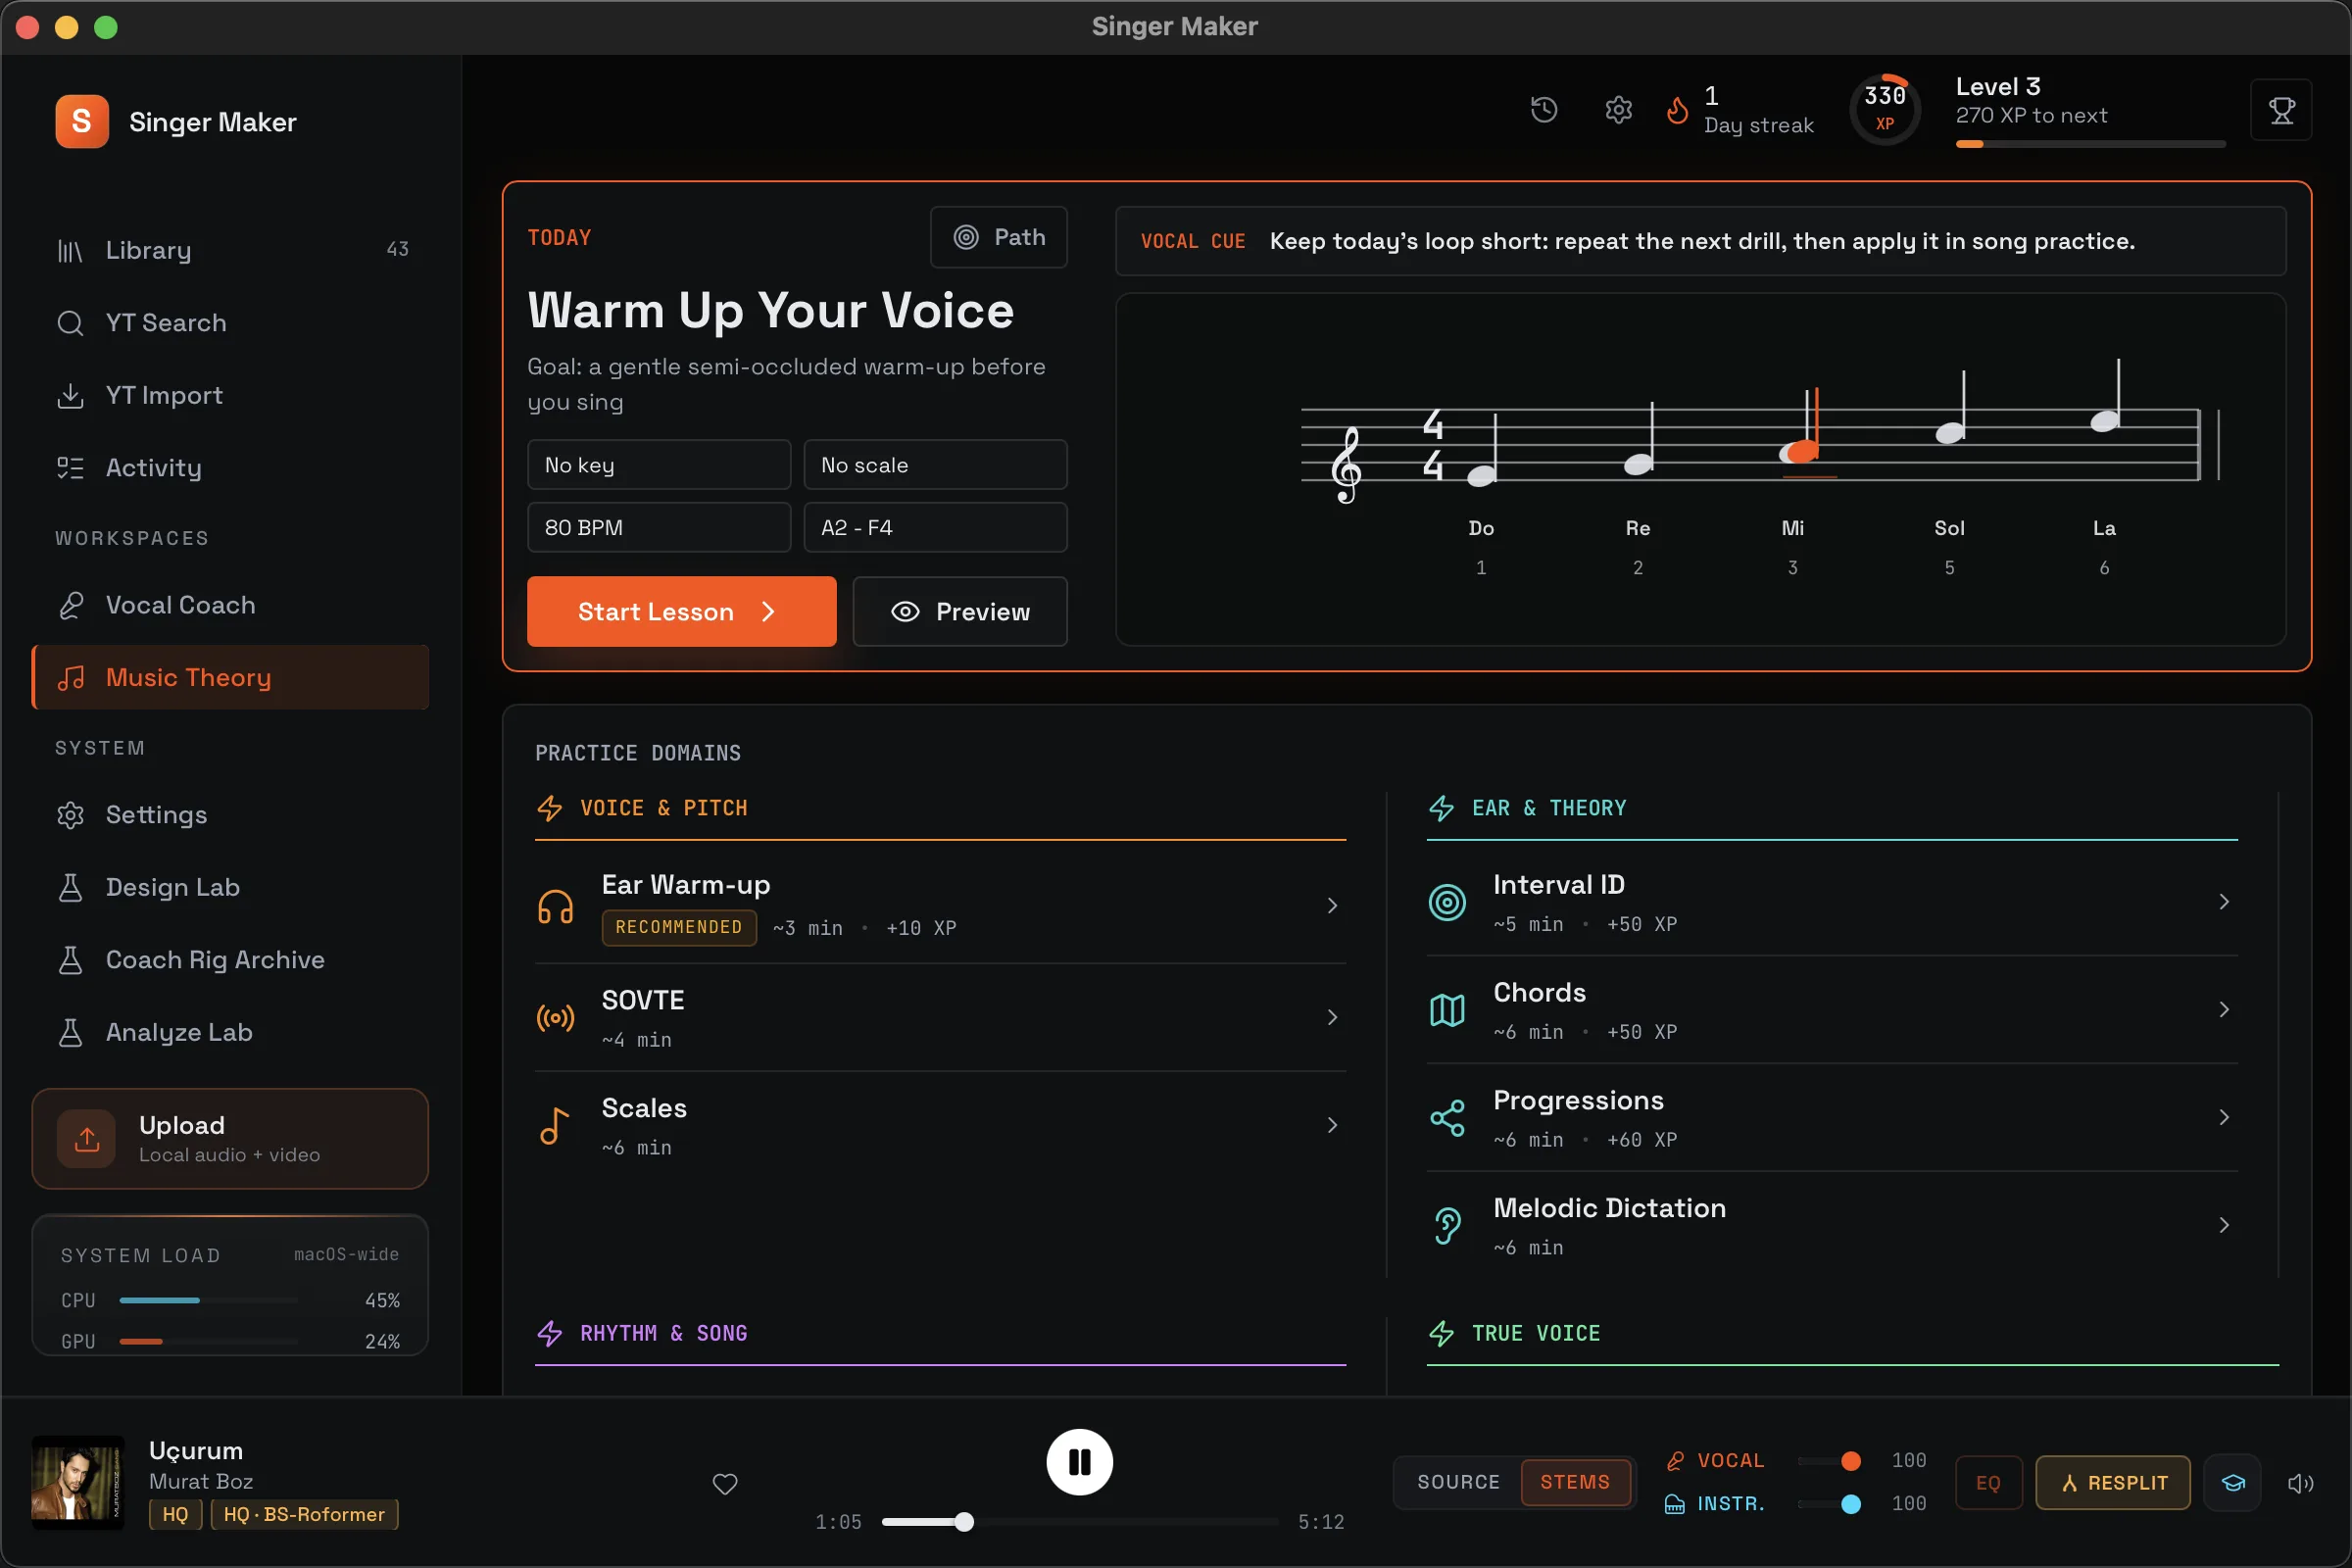Click the Voice & Pitch lightning icon
Screen dimensions: 2352x1568
[550, 808]
